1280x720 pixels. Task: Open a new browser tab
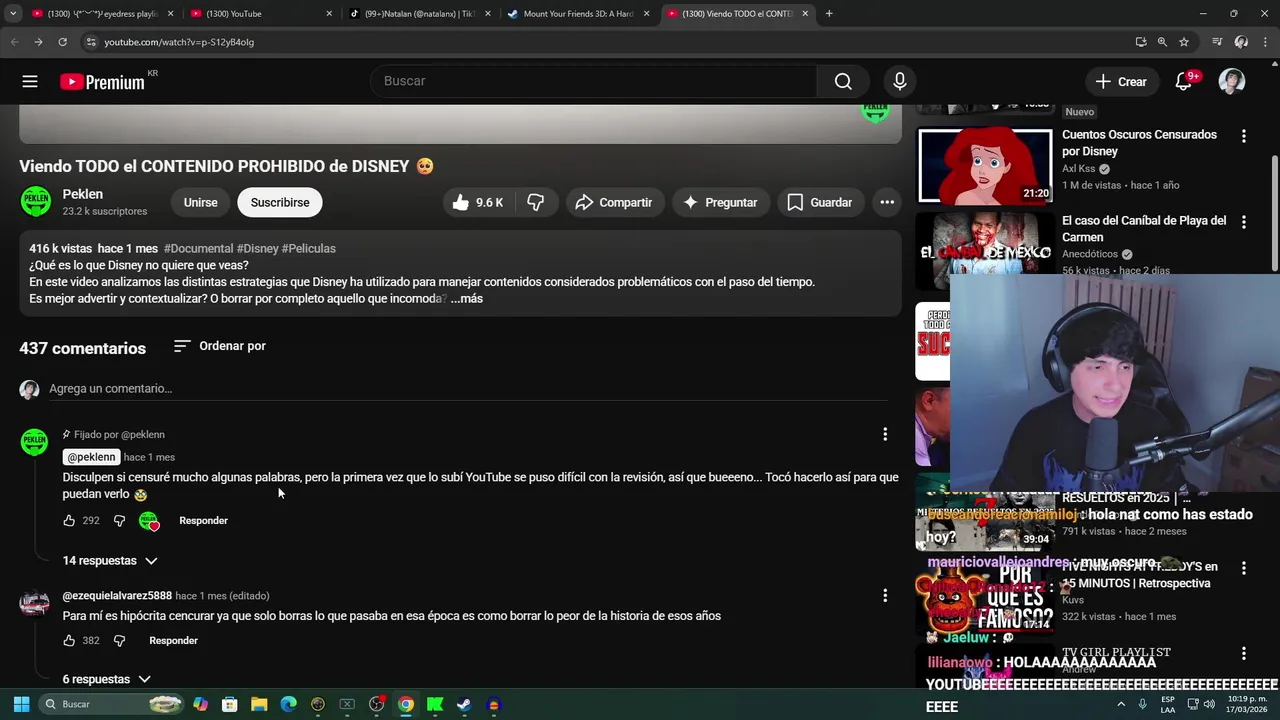click(x=829, y=14)
